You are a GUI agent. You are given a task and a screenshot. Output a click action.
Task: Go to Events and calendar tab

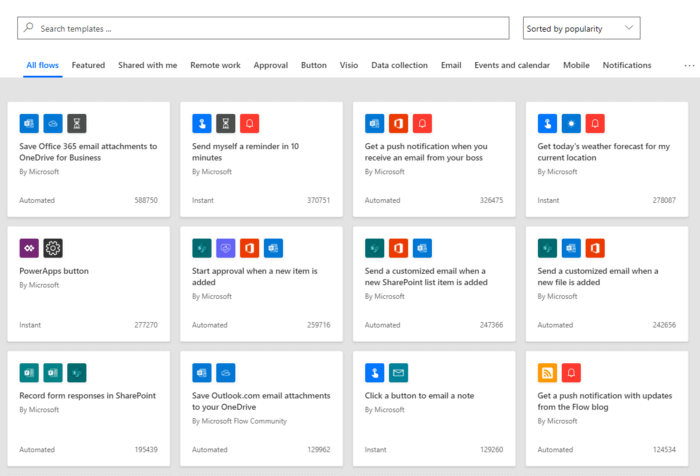click(511, 65)
